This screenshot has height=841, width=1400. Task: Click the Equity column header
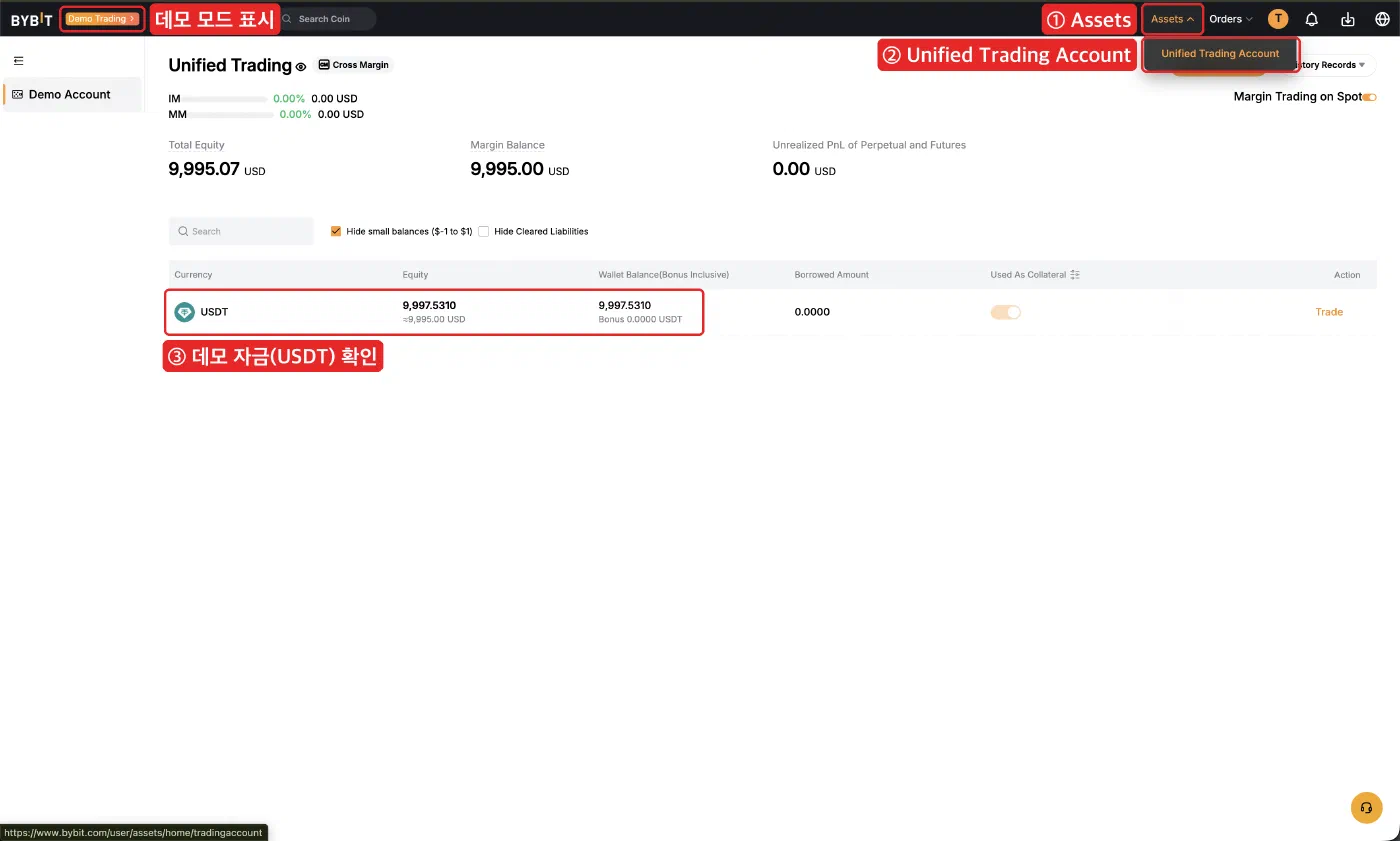pos(415,275)
